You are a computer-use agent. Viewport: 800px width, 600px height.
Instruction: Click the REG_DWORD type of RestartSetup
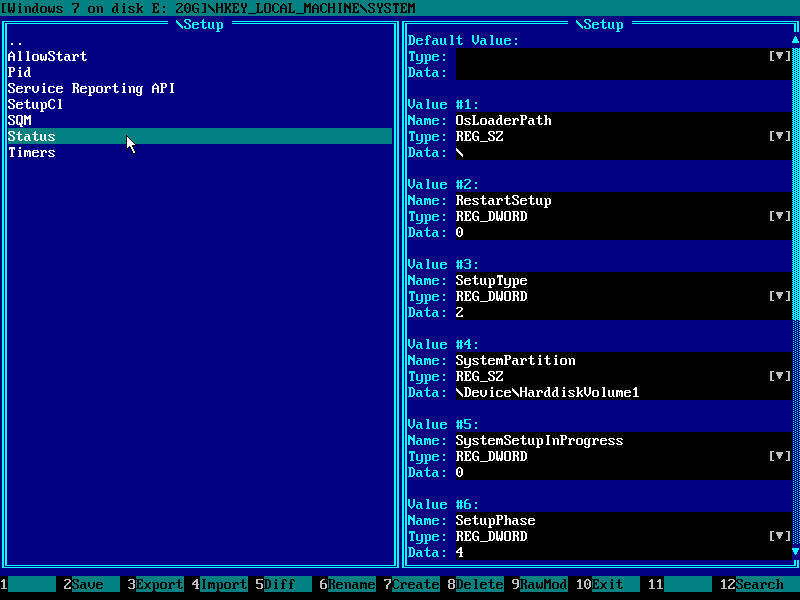[491, 216]
